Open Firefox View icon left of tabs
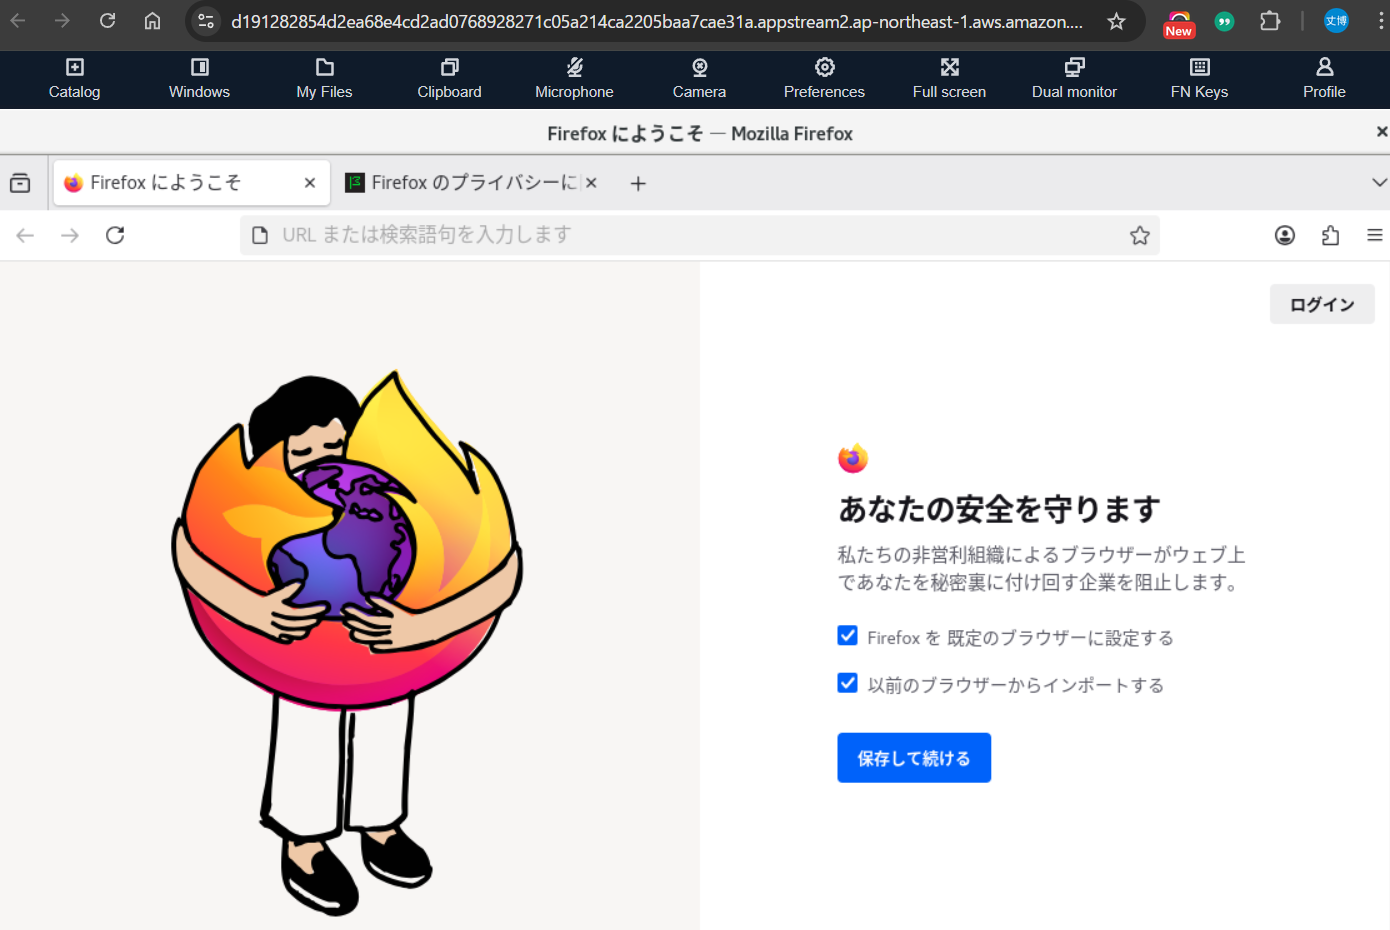 tap(20, 183)
